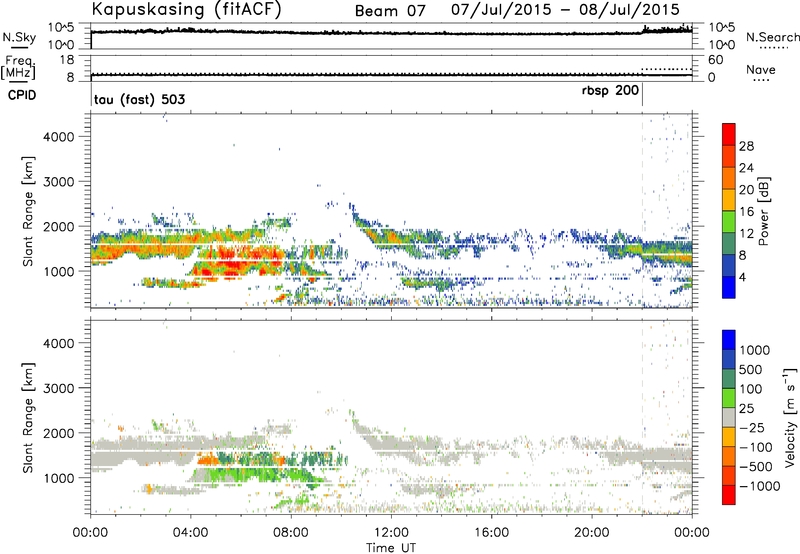This screenshot has height=554, width=800.
Task: Click the red top segment of Power colorbar
Action: click(x=729, y=134)
